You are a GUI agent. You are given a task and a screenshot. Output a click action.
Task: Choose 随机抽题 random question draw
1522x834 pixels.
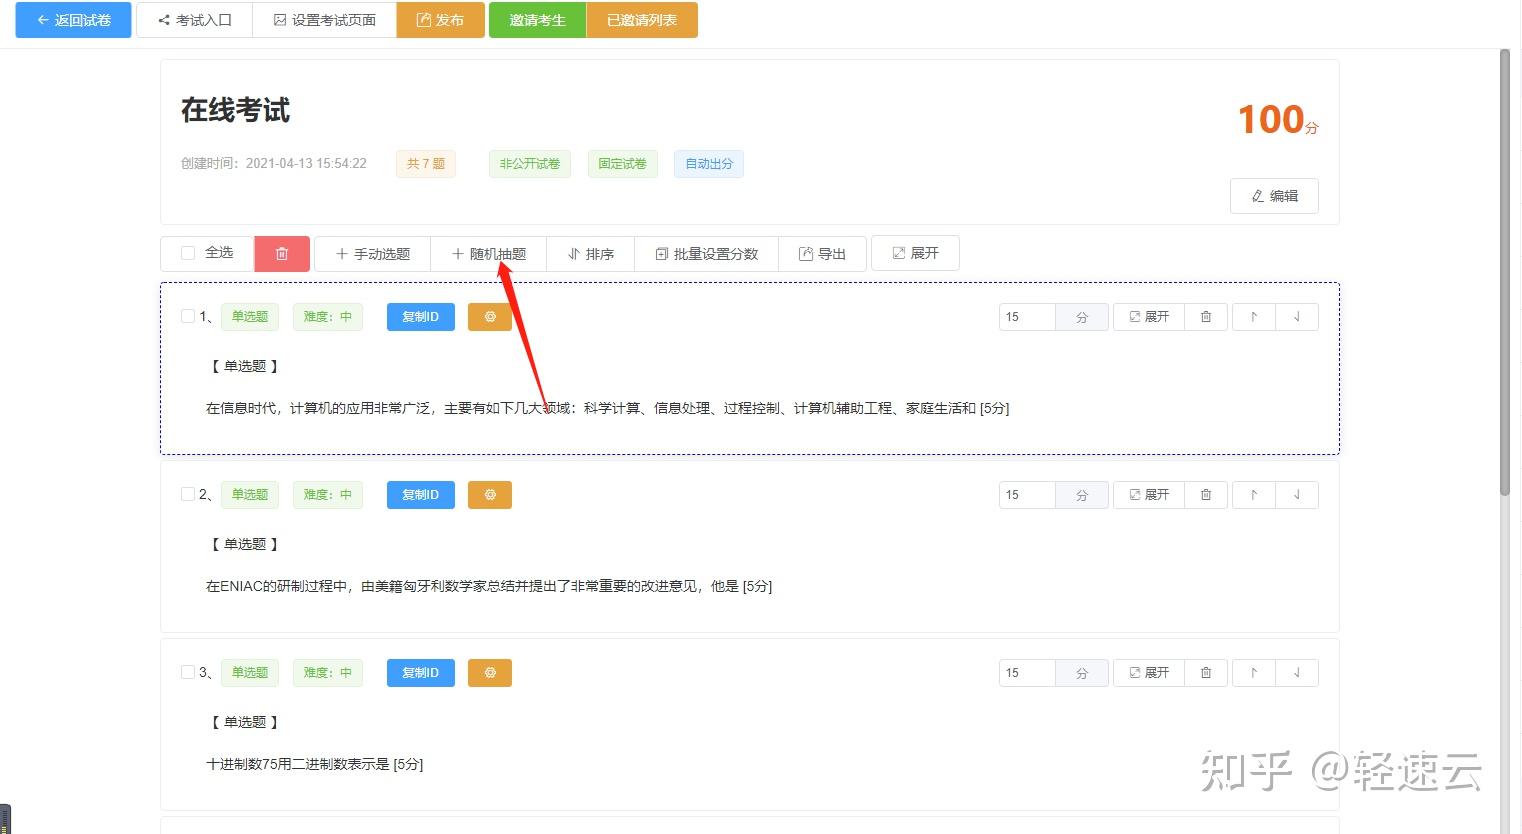(x=489, y=254)
